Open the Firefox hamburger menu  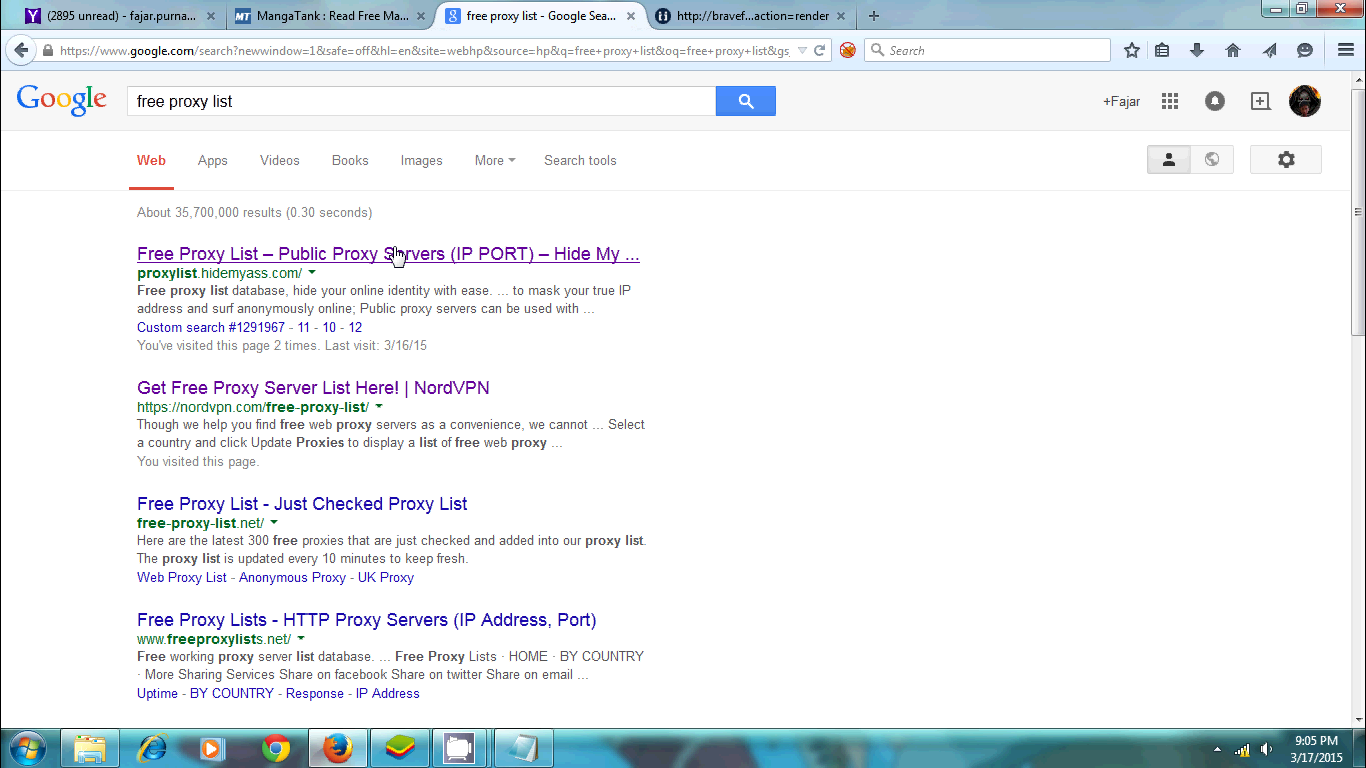(1346, 50)
